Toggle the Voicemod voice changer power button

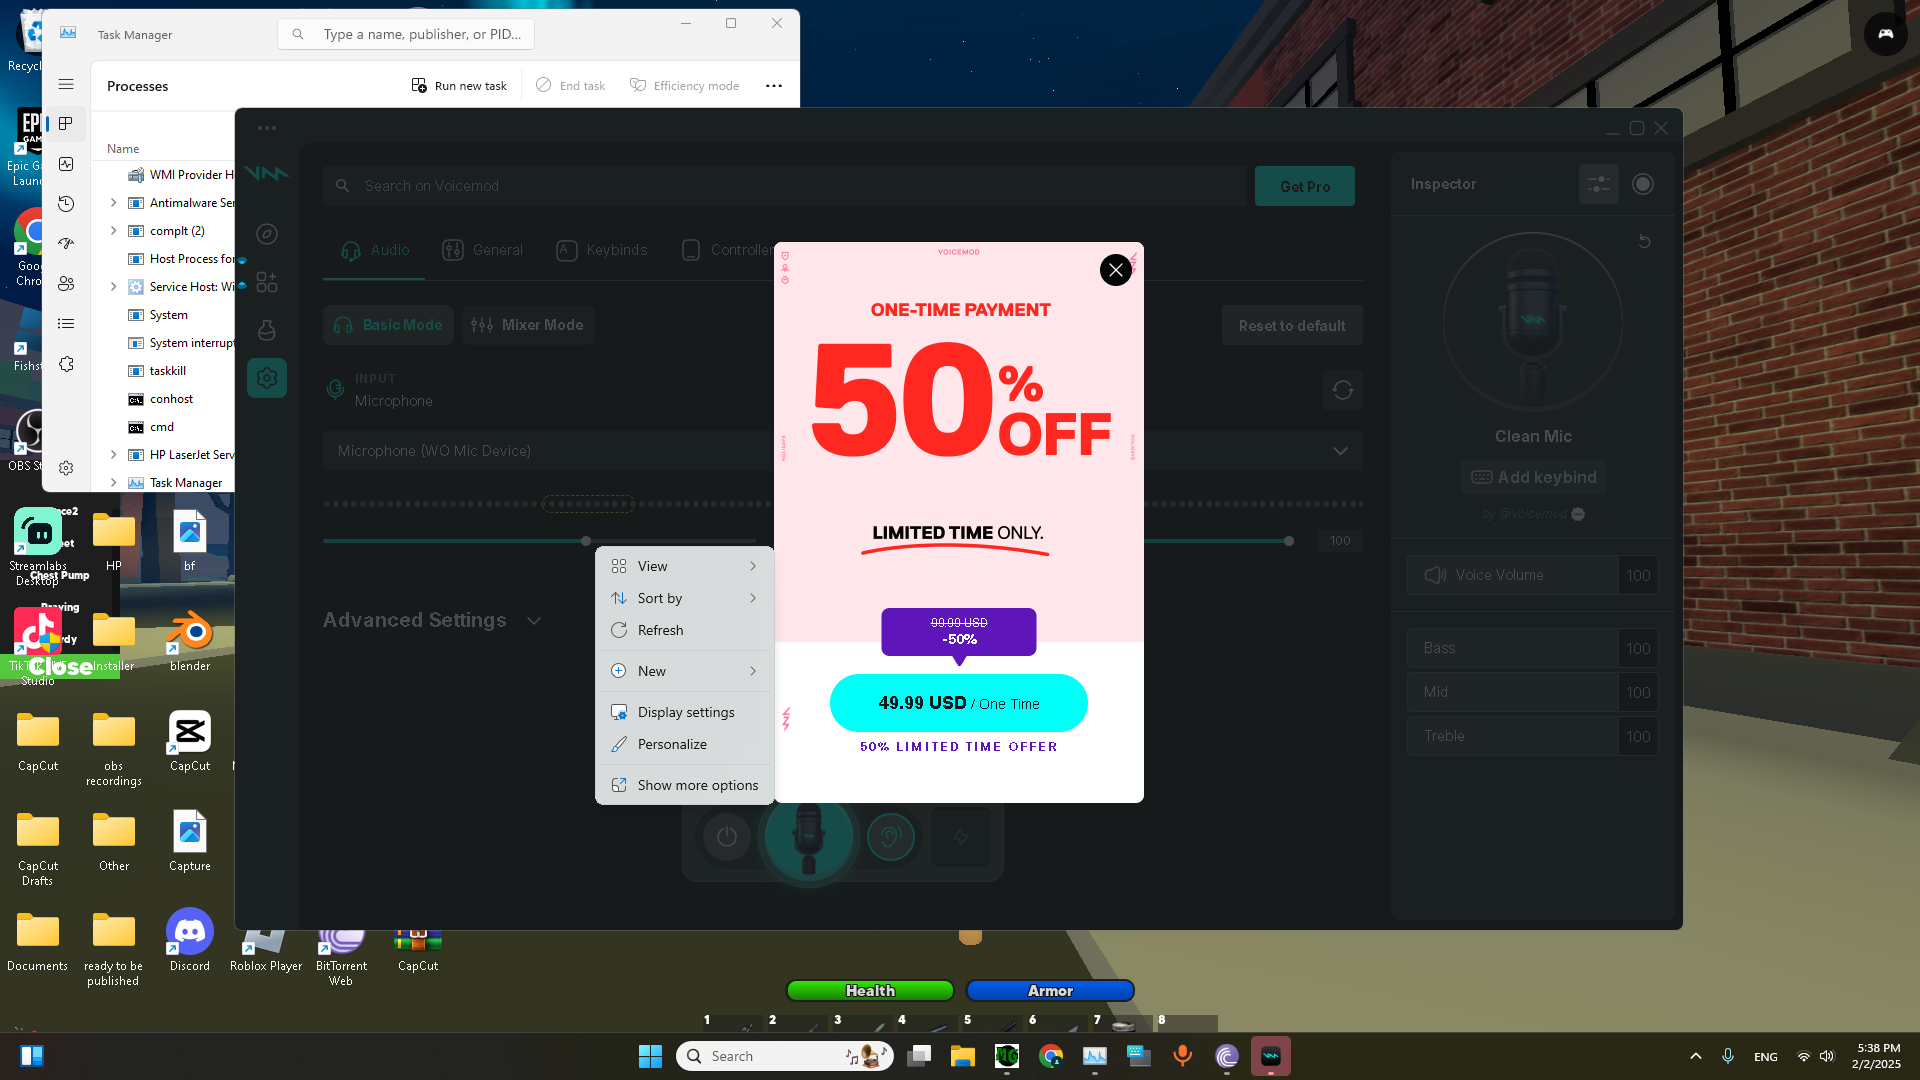[x=727, y=837]
